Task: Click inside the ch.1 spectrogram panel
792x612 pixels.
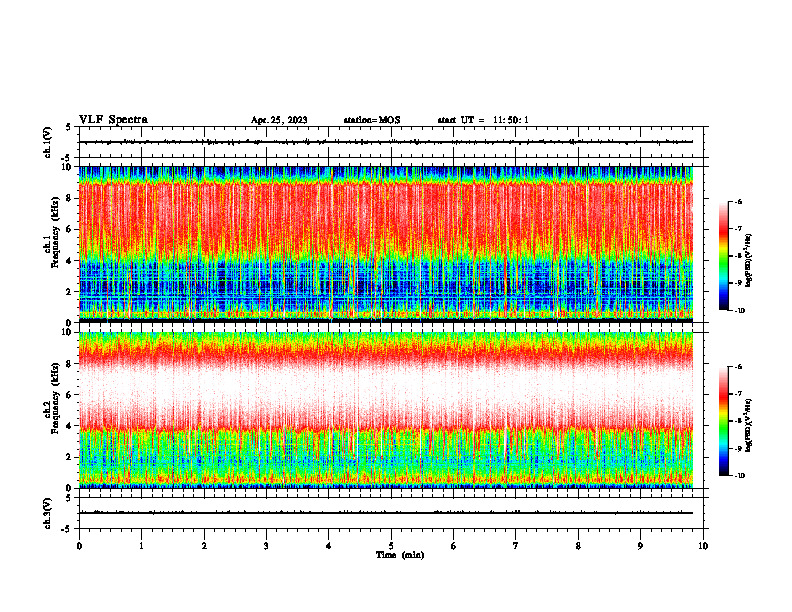Action: coord(386,244)
